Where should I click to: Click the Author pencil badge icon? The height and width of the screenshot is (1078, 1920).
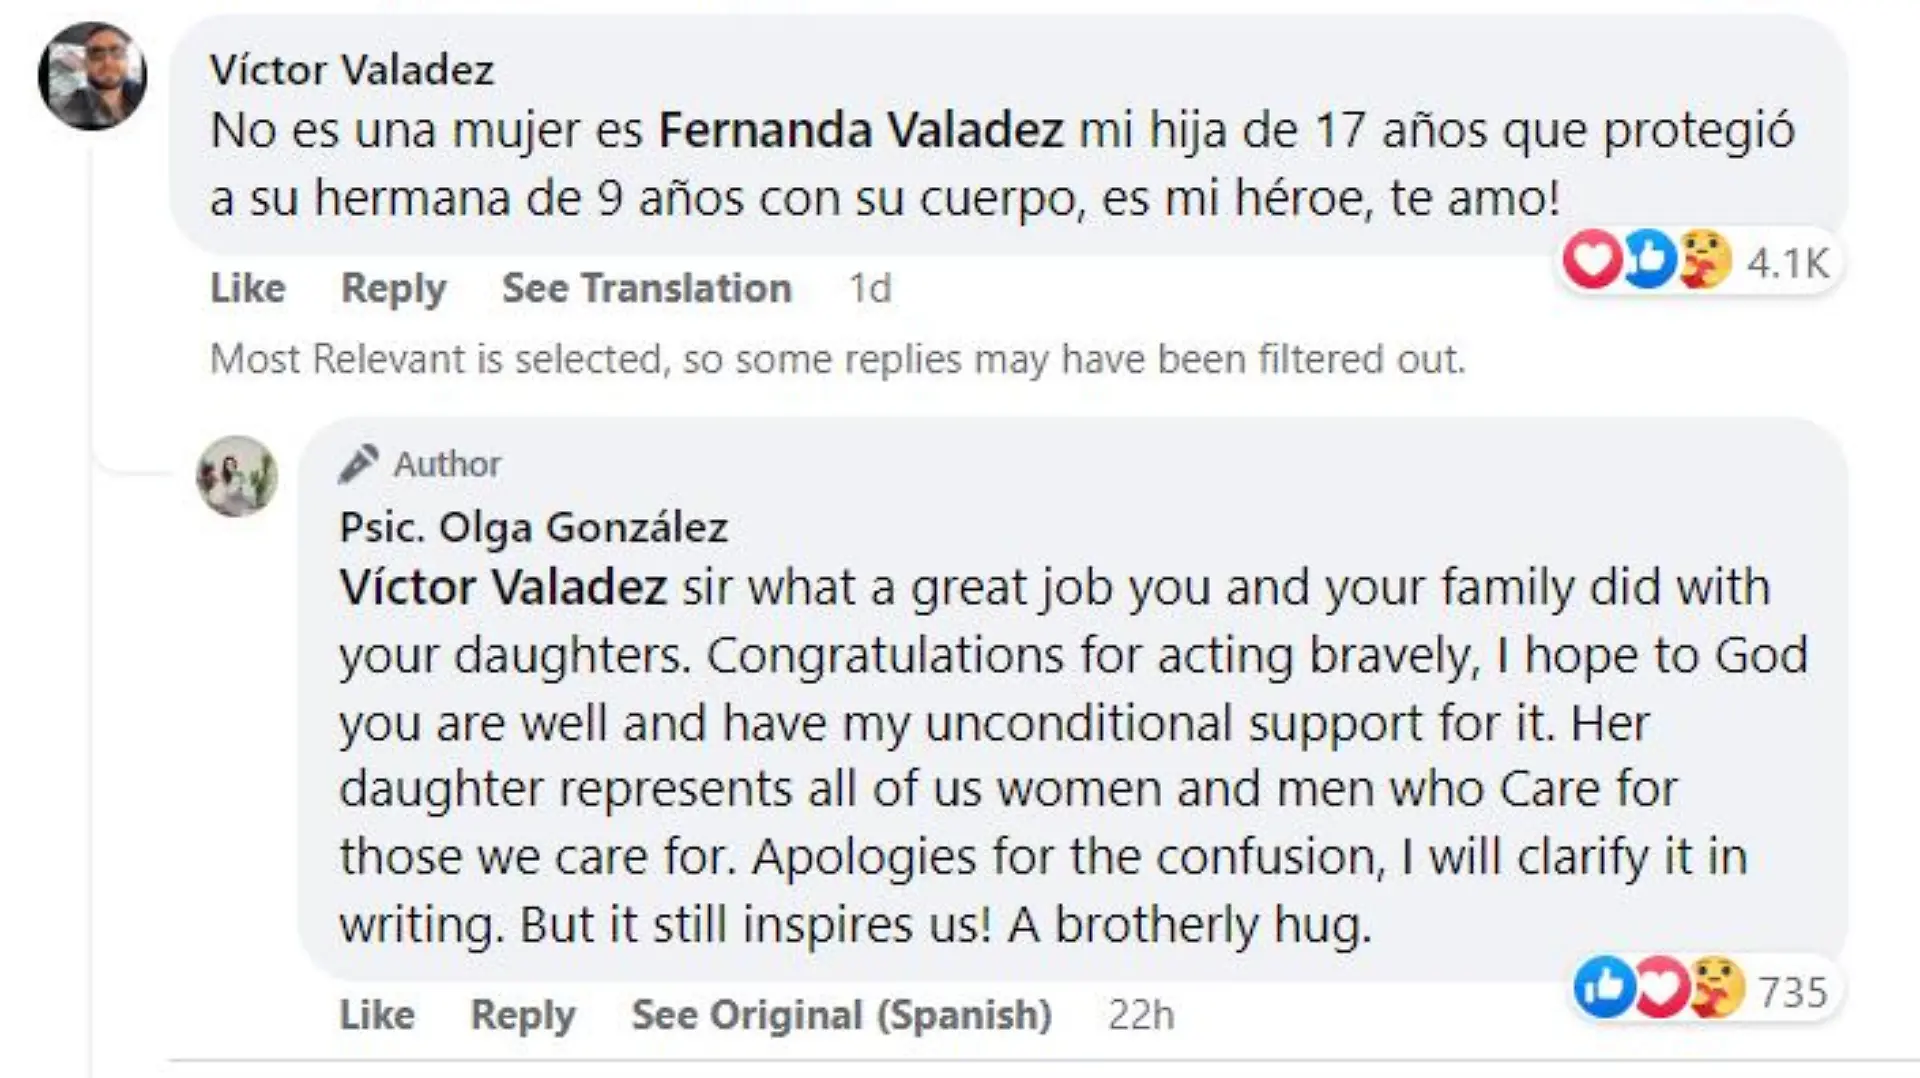click(357, 464)
